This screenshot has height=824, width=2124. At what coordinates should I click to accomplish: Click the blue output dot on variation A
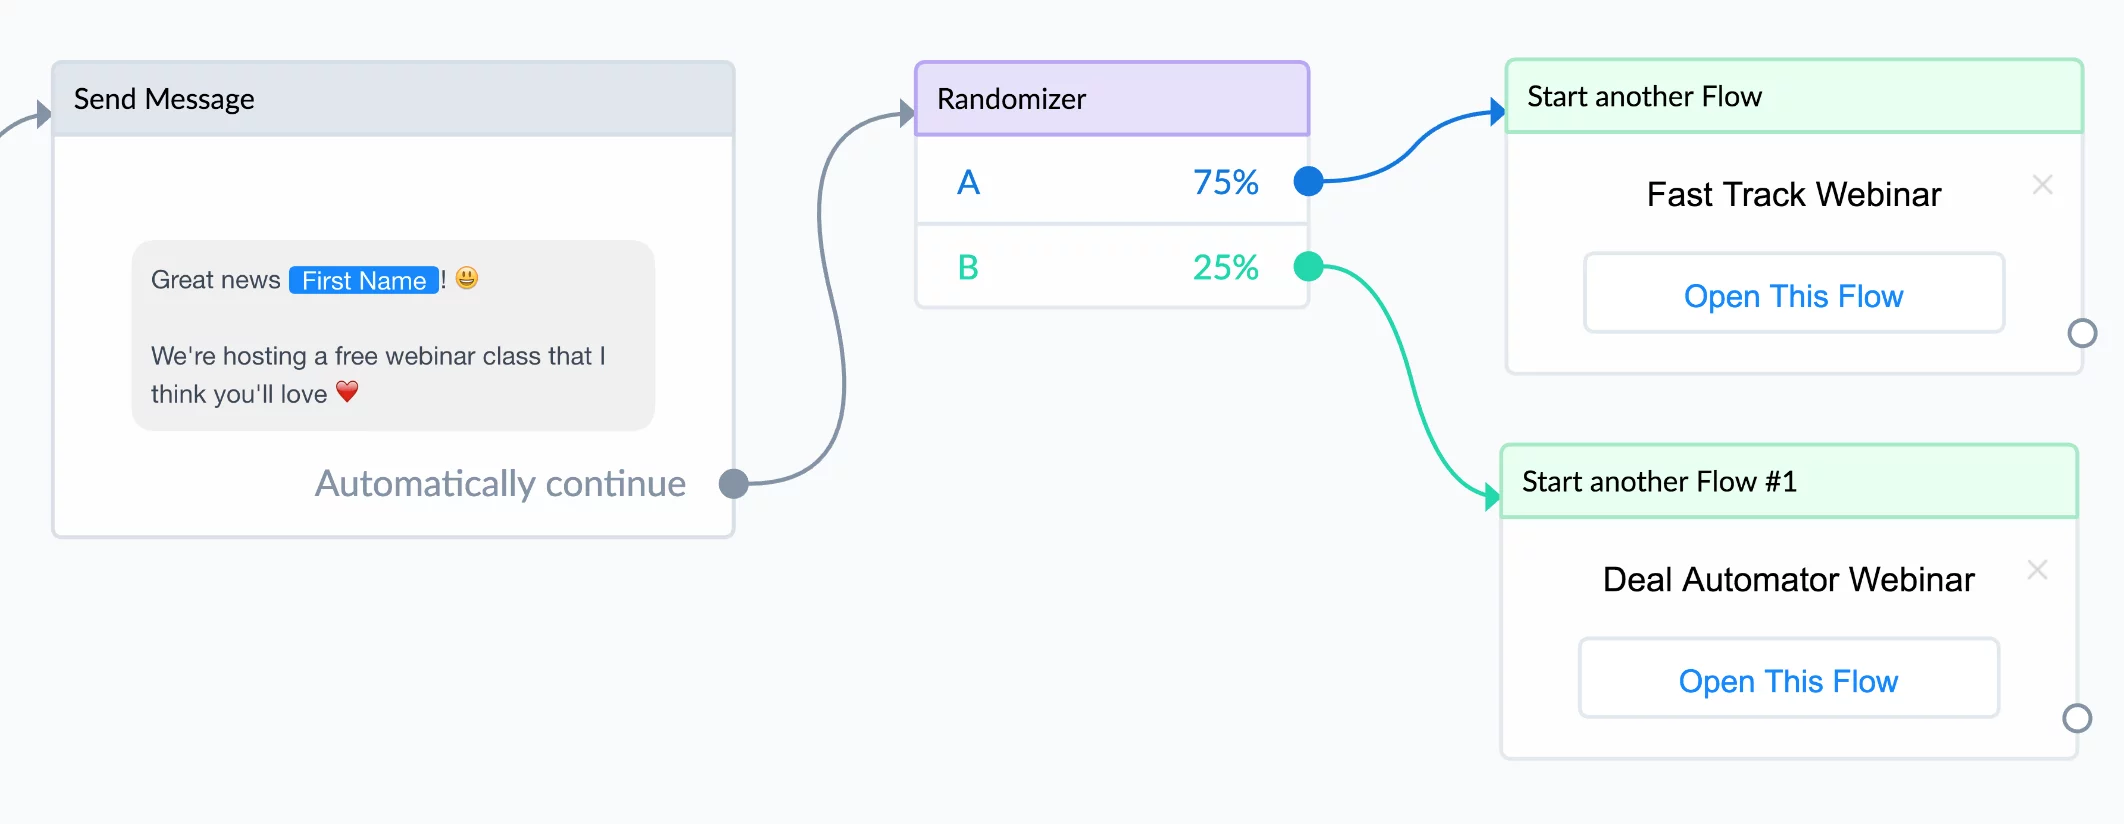1308,181
